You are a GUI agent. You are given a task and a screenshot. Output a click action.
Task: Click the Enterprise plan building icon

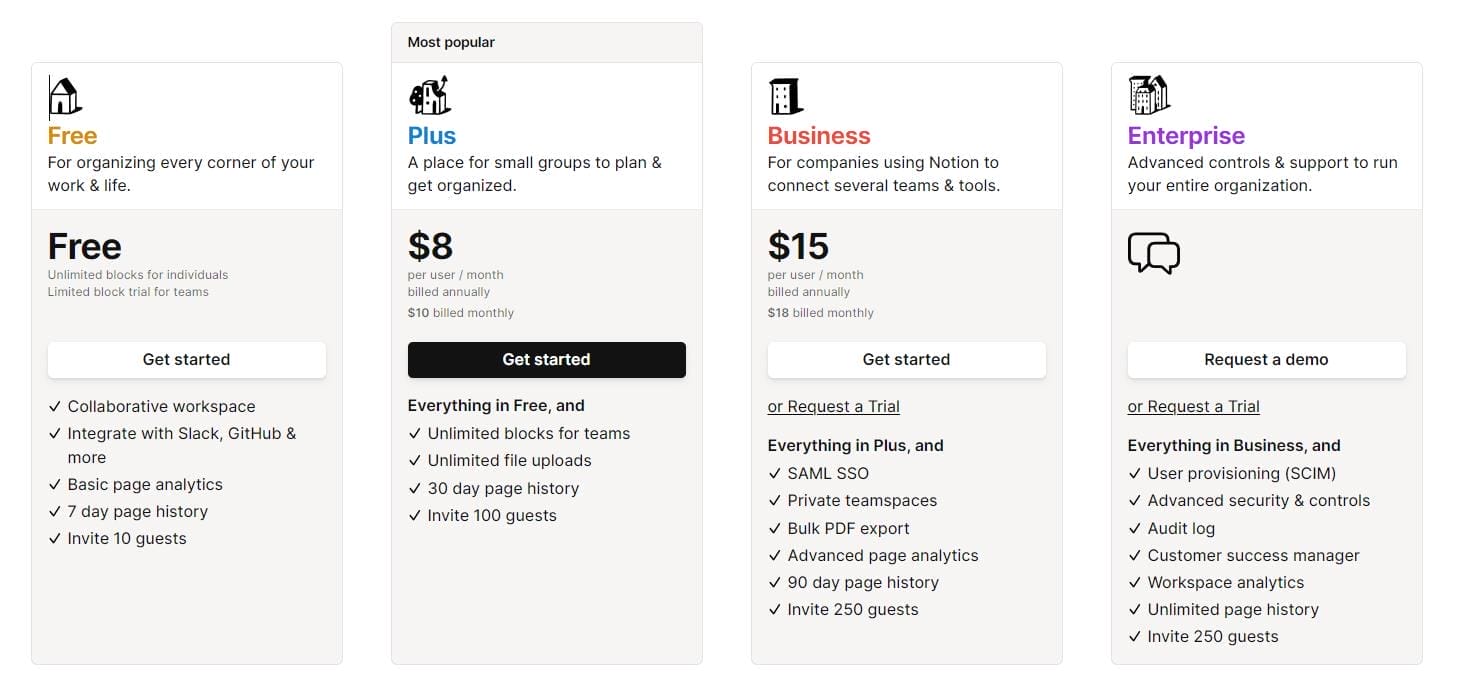(1146, 95)
